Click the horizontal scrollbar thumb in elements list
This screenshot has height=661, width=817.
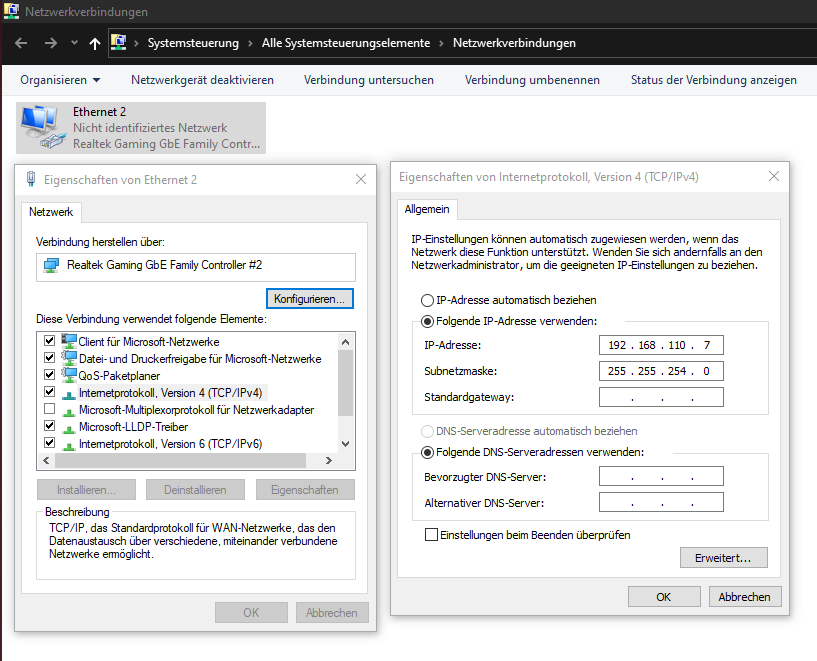click(x=180, y=460)
